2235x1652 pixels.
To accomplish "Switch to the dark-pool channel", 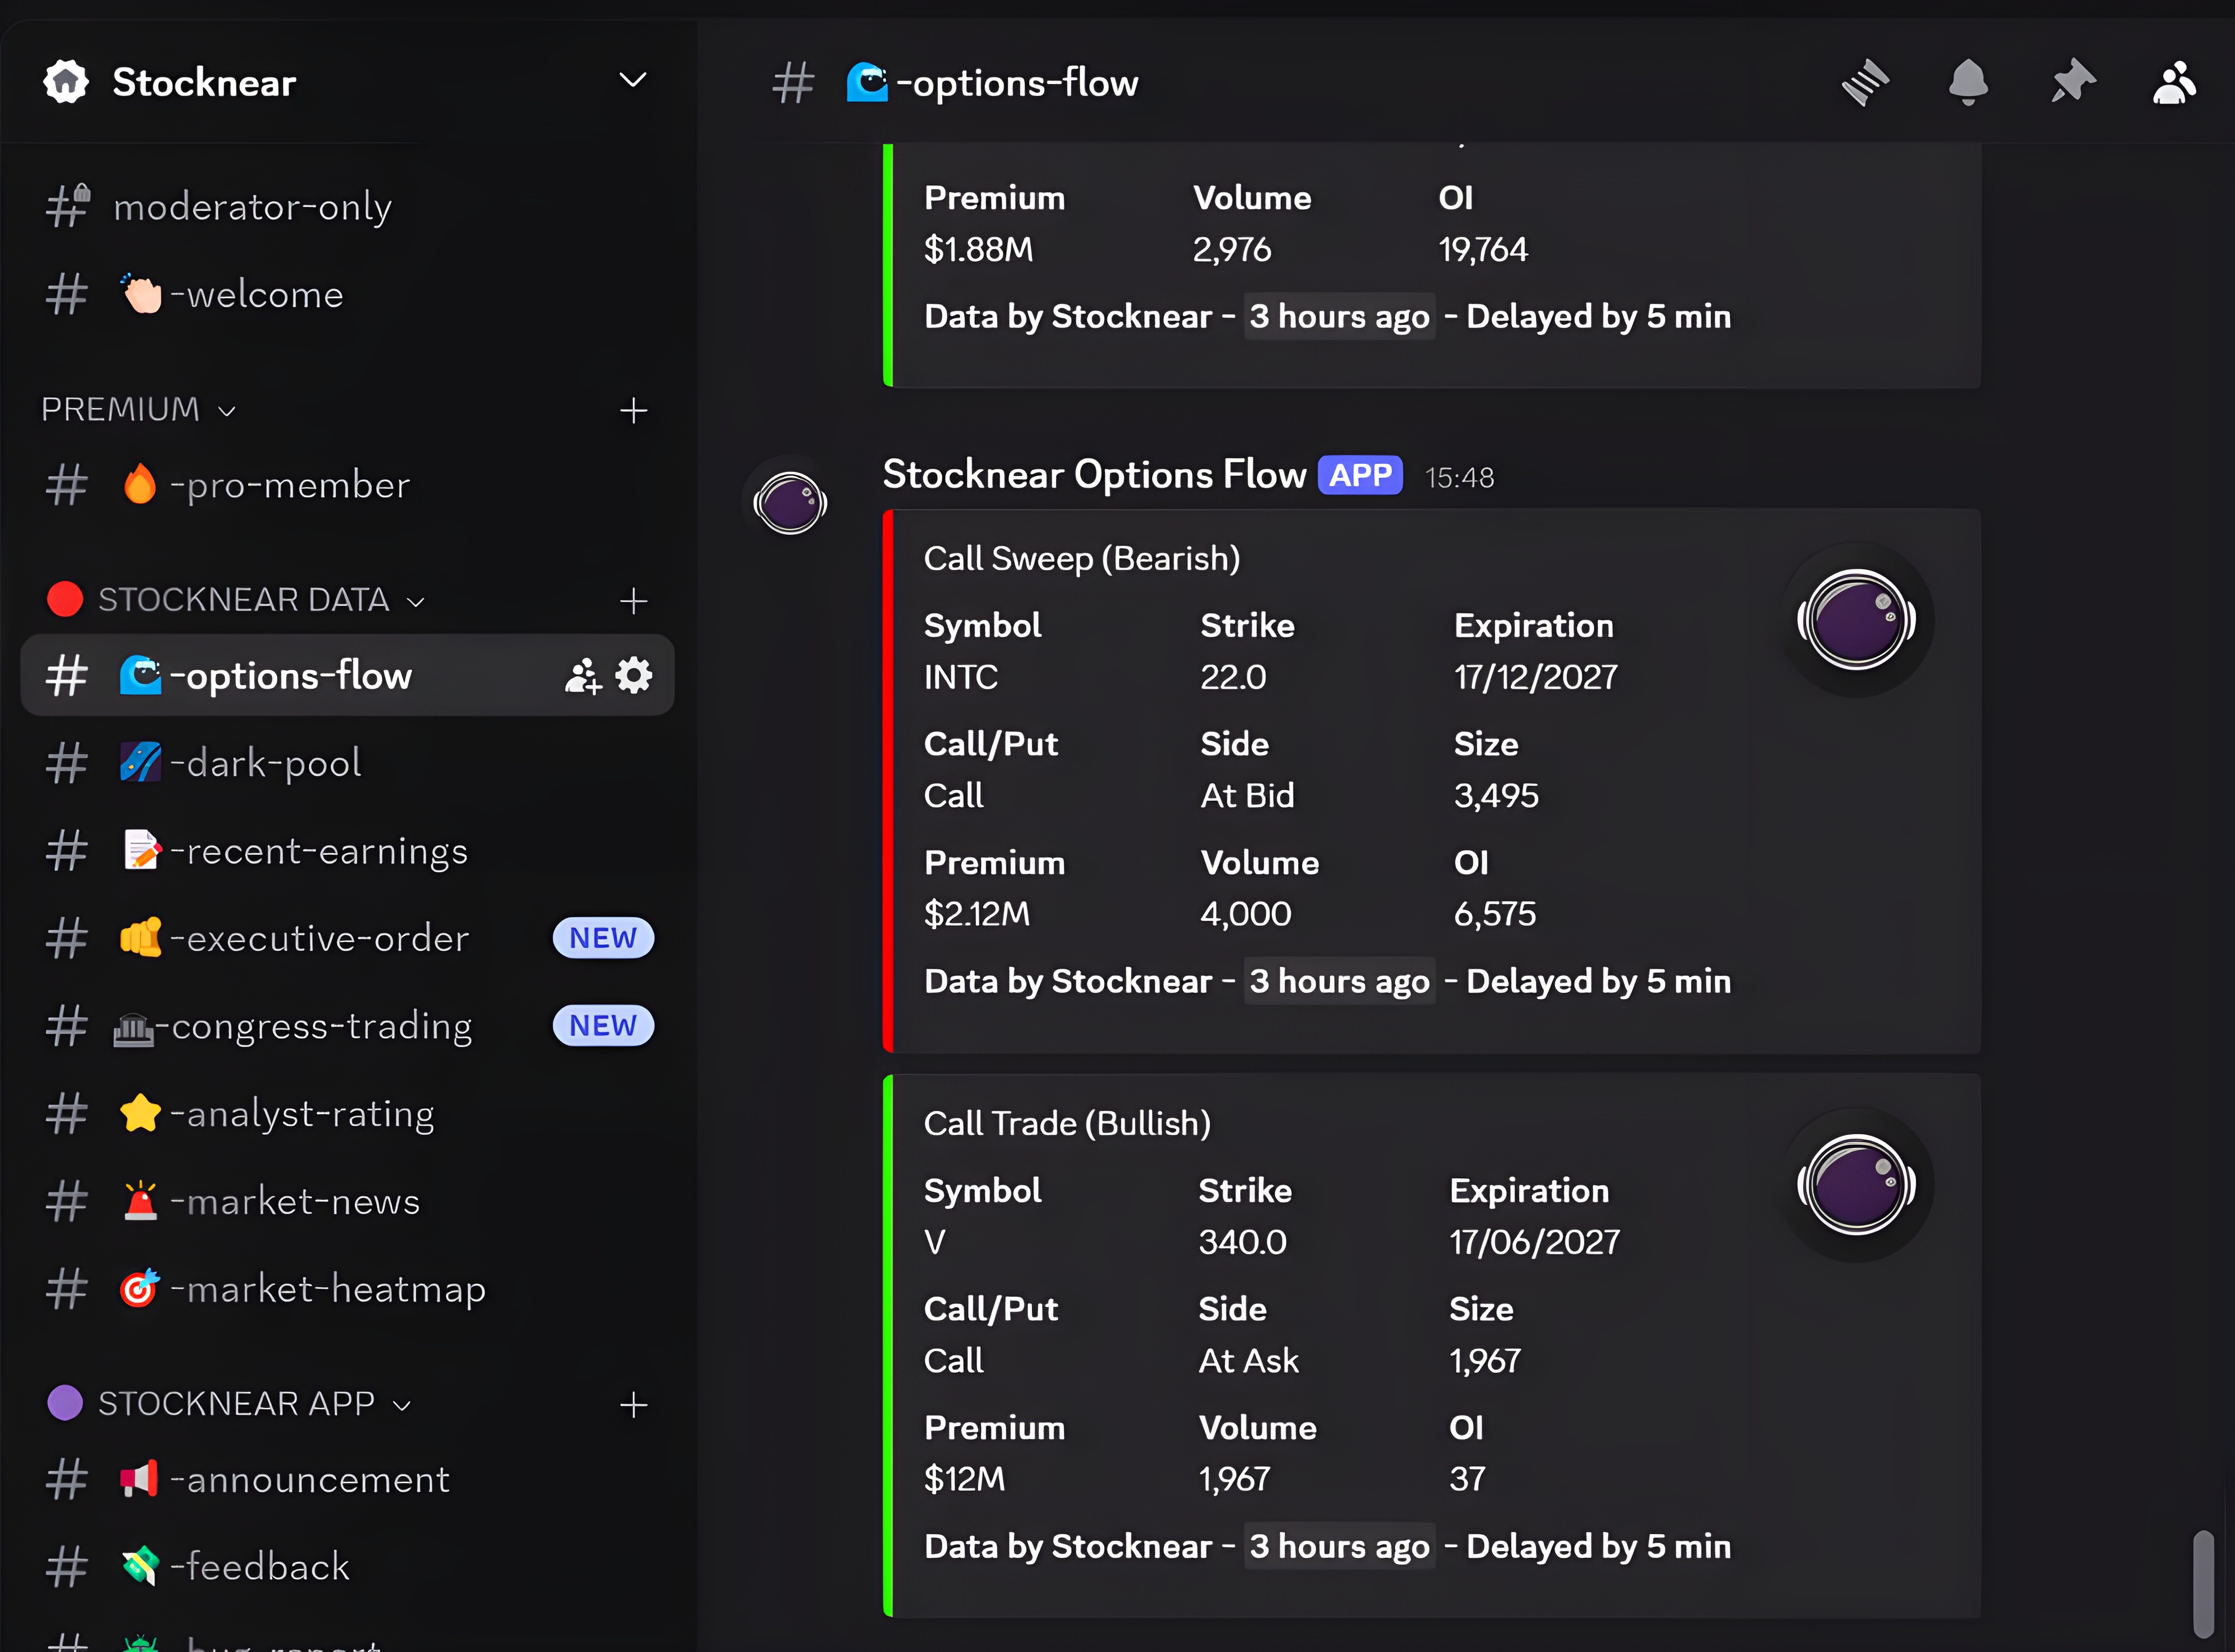I will click(x=265, y=763).
